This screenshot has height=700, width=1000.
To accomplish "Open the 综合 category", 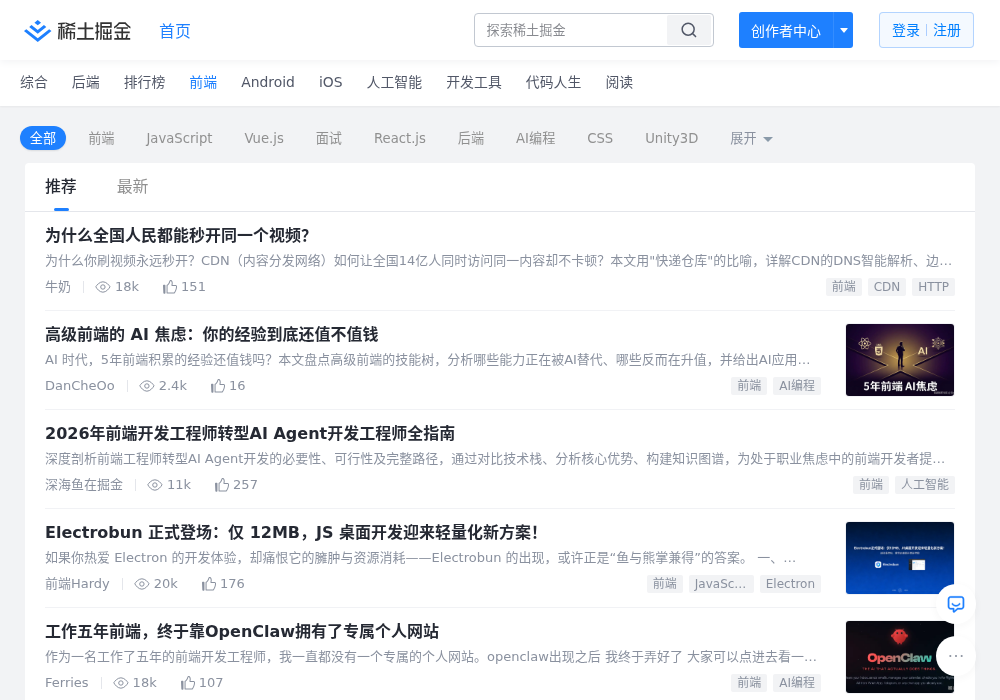I will point(34,82).
